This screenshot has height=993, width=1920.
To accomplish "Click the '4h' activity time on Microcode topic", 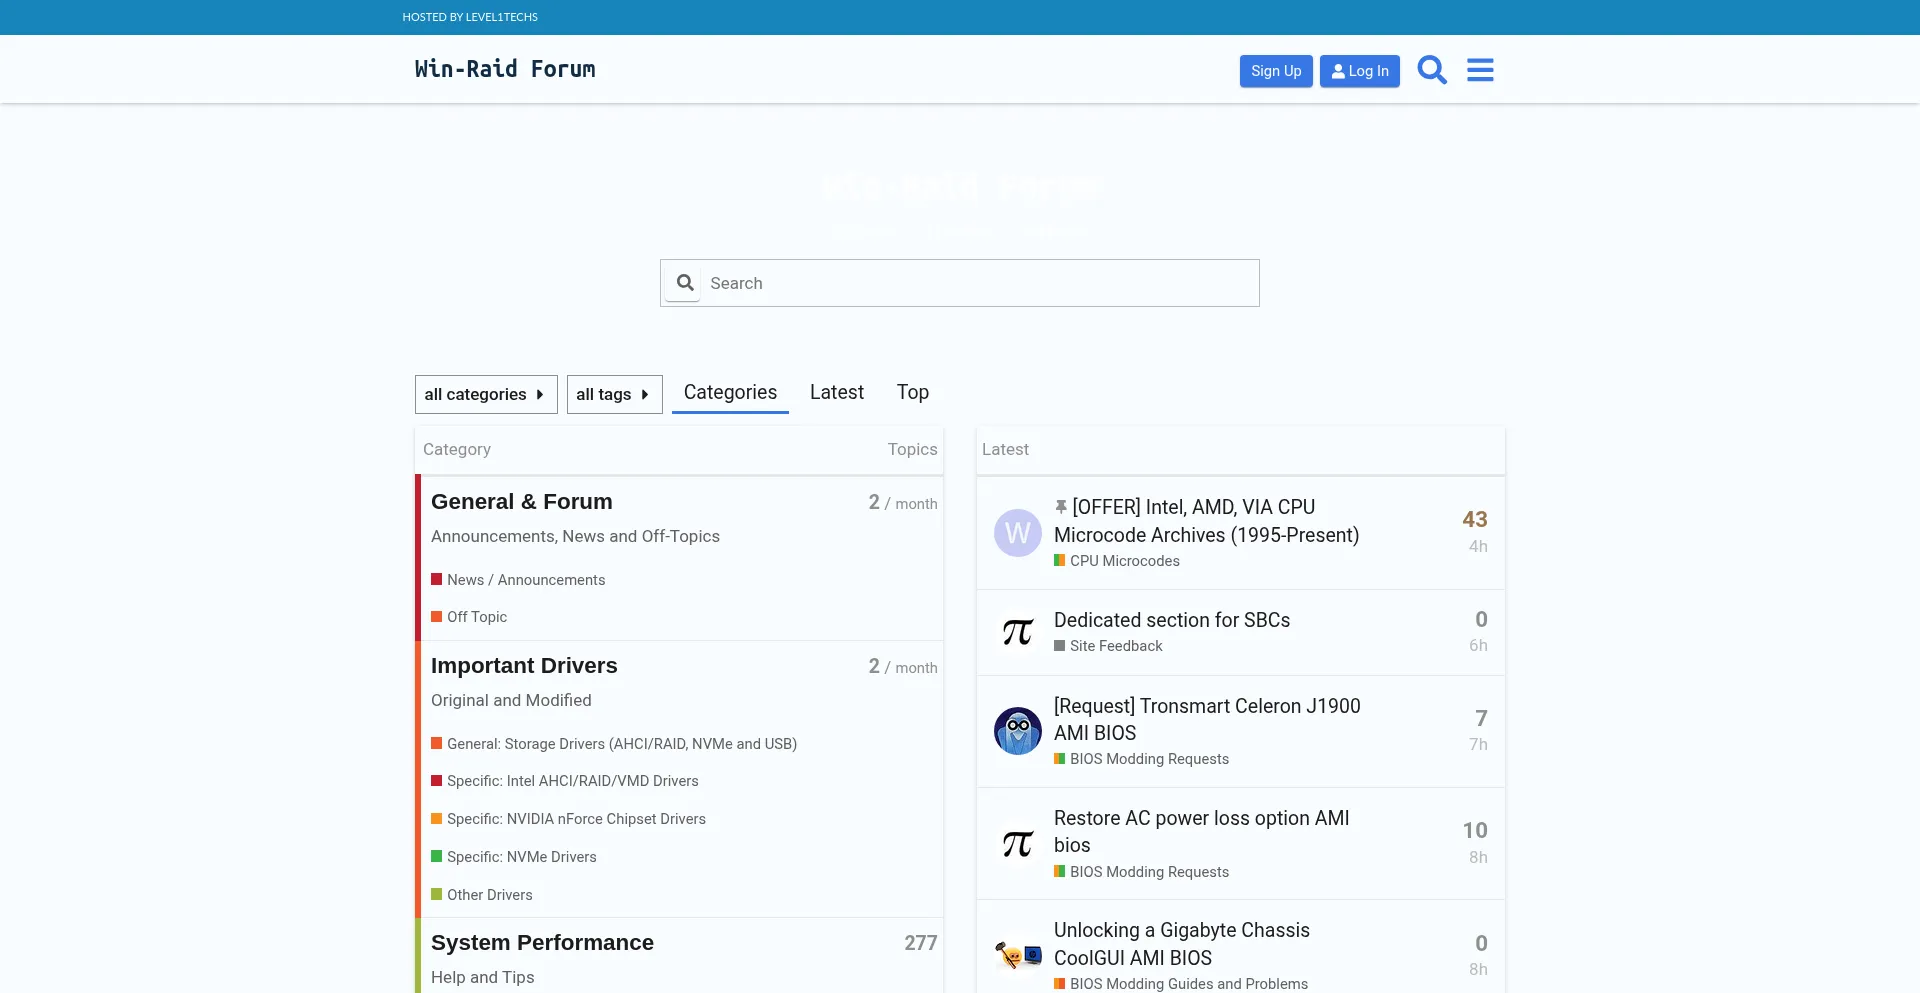I will click(1478, 546).
